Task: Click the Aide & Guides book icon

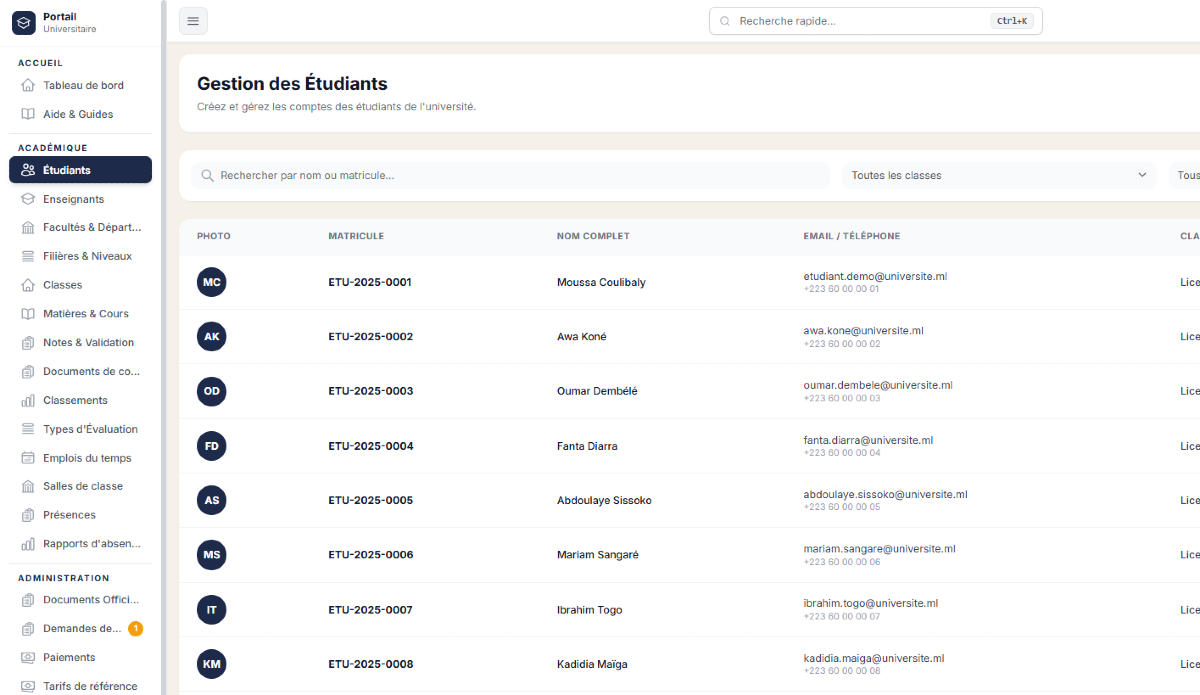Action: pyautogui.click(x=28, y=114)
